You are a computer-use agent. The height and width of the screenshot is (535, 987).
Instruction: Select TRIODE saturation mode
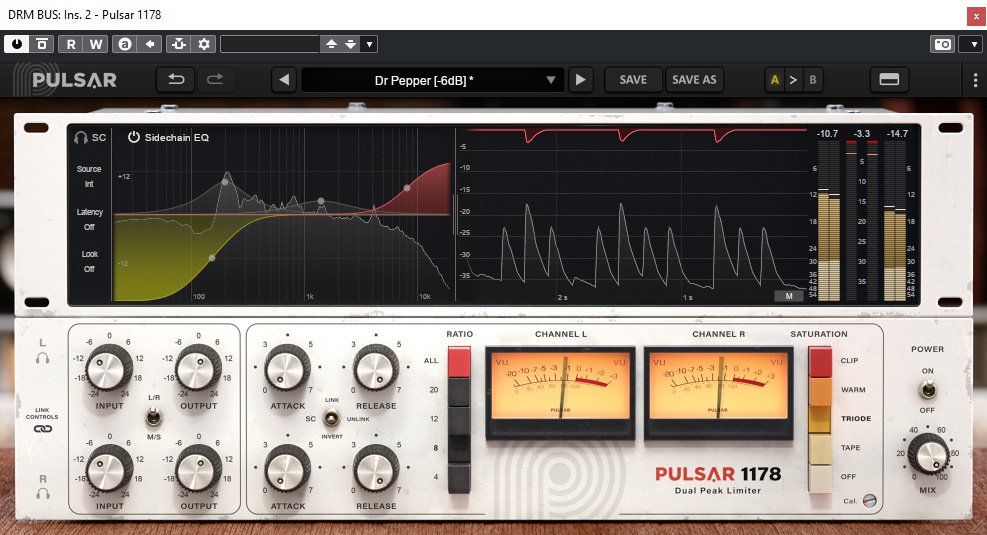pos(820,420)
